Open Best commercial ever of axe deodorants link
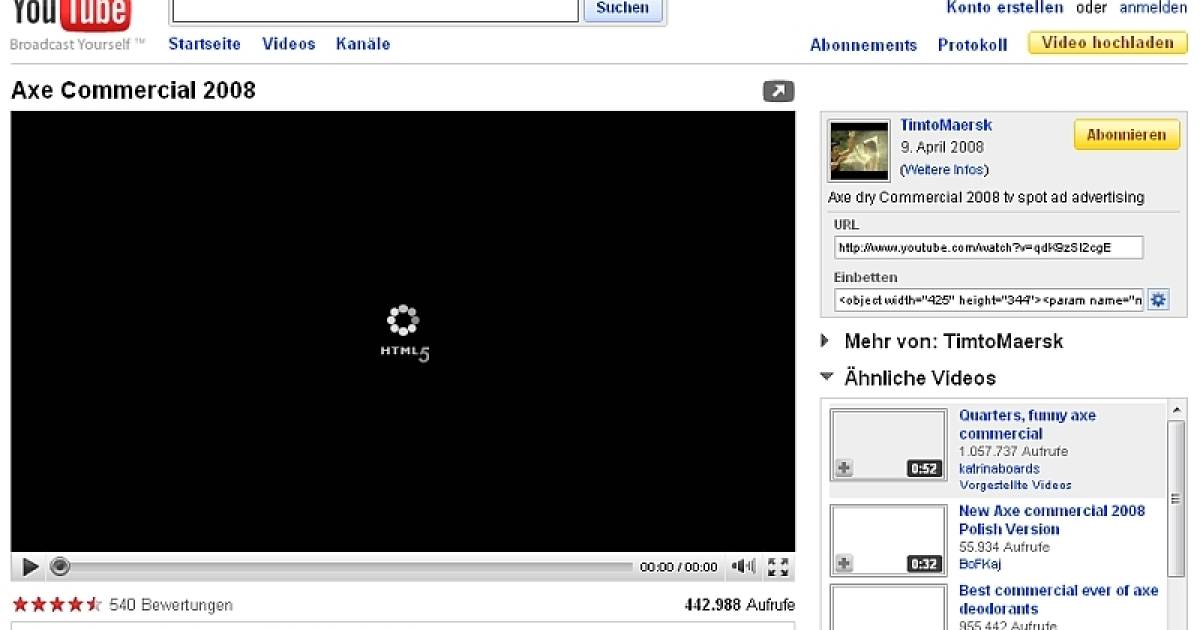Viewport: 1200px width, 630px height. (1058, 599)
